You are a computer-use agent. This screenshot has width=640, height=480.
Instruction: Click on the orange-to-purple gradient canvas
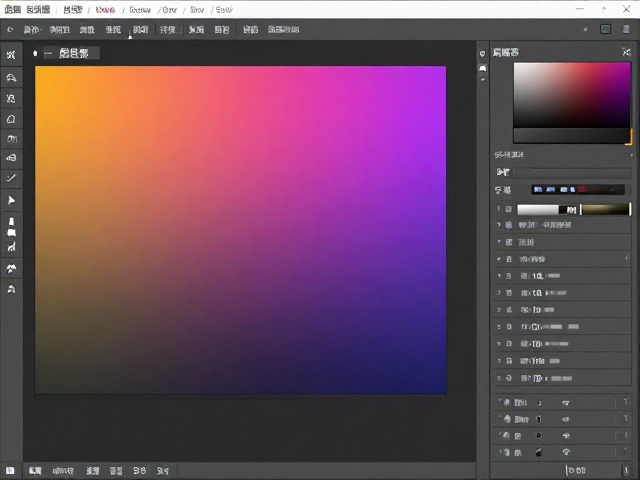tap(240, 230)
